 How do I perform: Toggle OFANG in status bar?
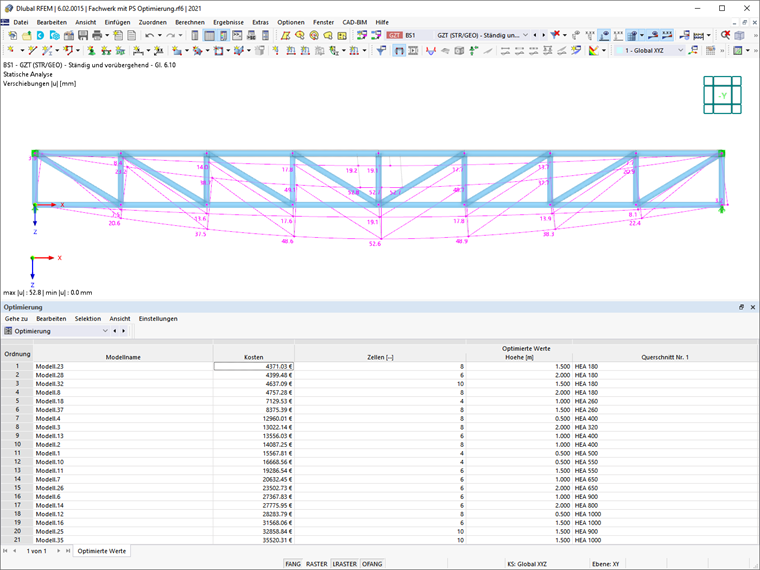coord(372,564)
